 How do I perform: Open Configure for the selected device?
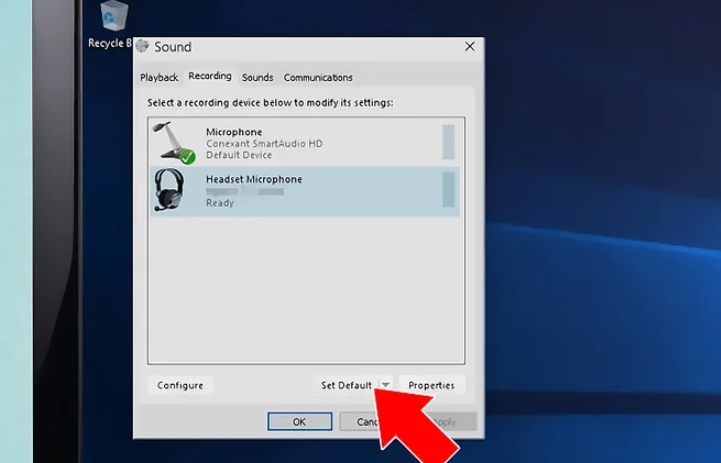click(x=180, y=386)
